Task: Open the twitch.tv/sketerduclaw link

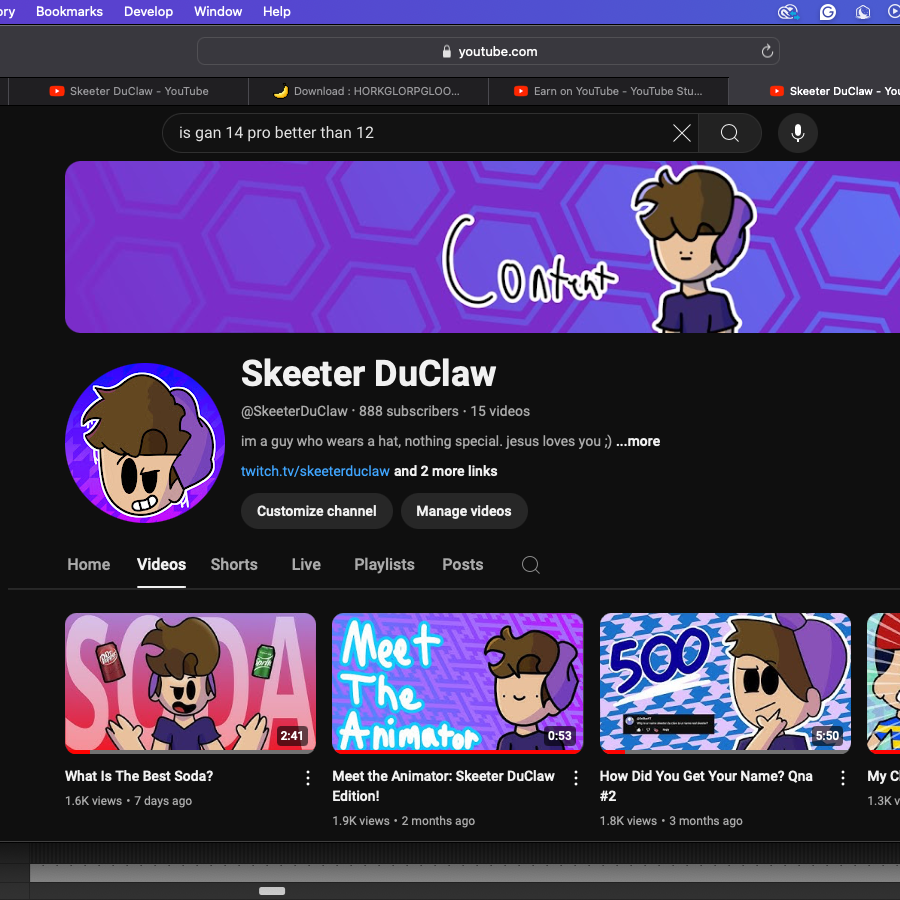Action: tap(315, 471)
